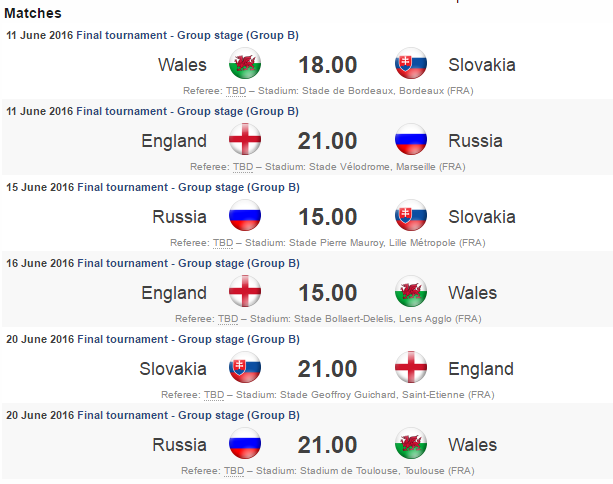613x484 pixels.
Task: Click England team name in England vs Wales
Action: pos(174,293)
